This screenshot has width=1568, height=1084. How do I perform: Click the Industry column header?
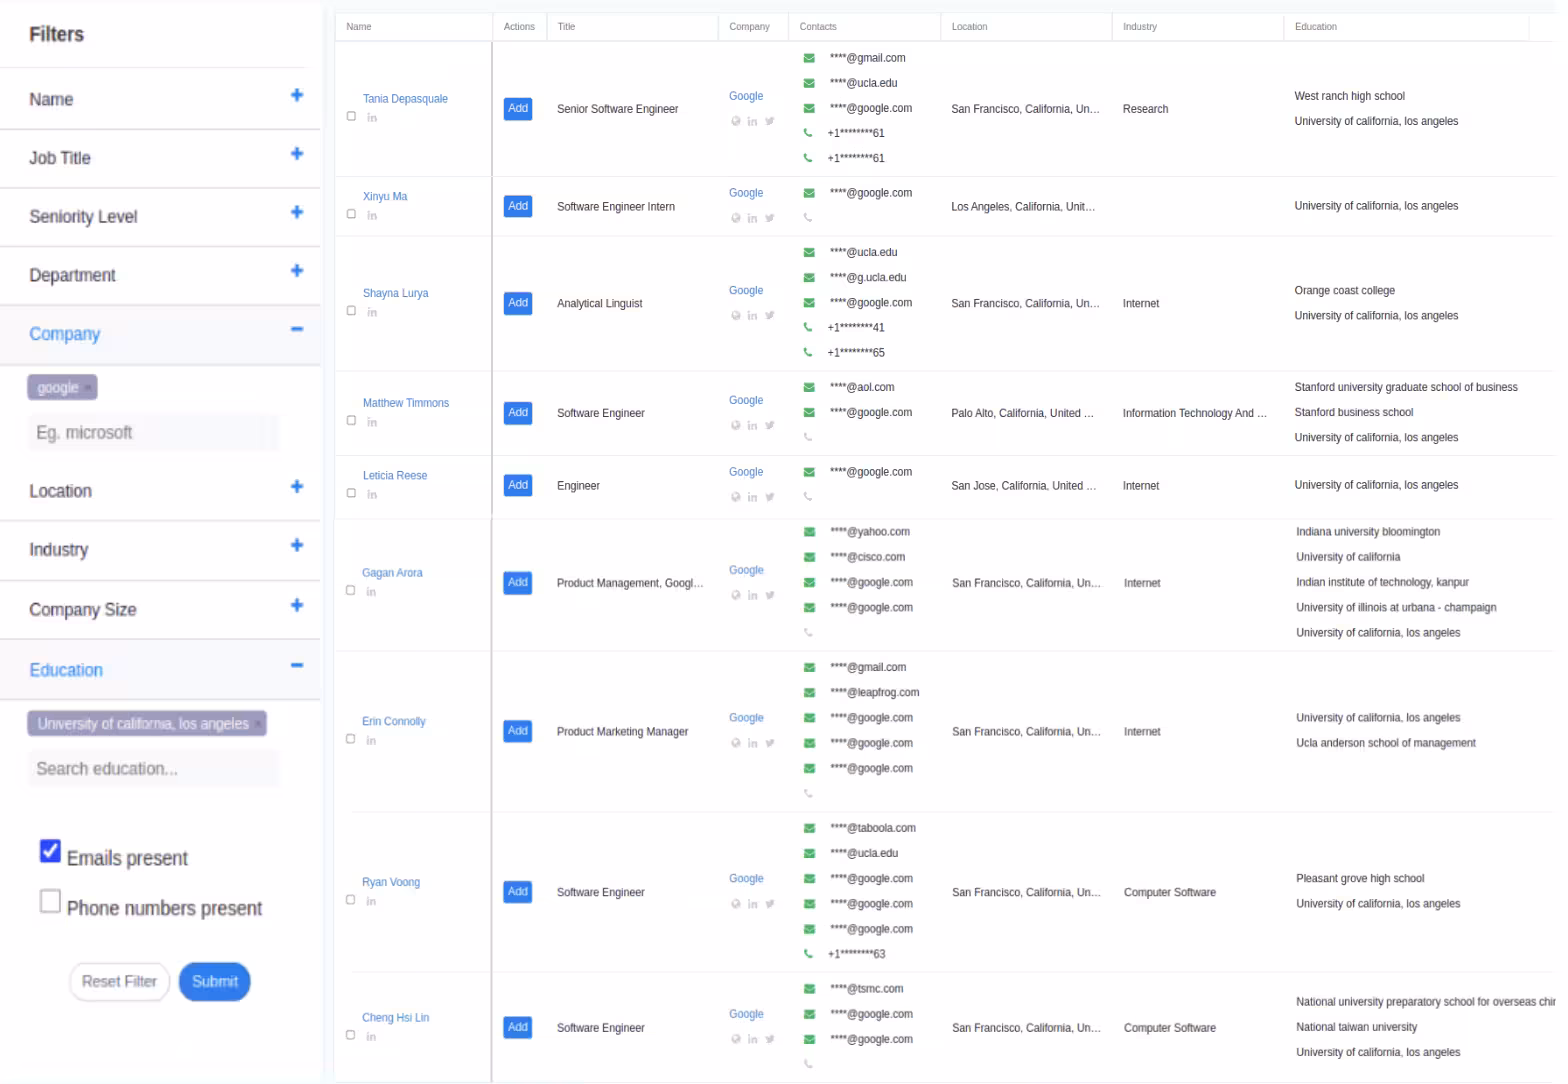click(x=1139, y=27)
